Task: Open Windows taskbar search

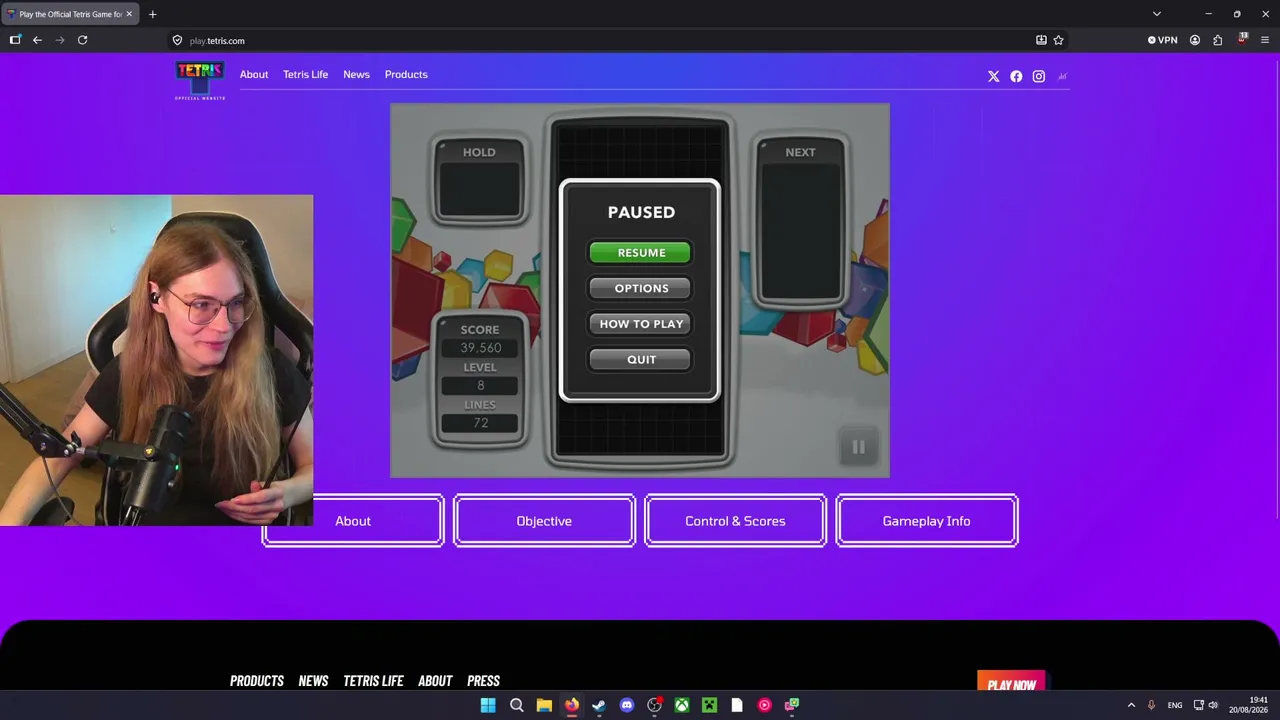Action: pos(517,705)
